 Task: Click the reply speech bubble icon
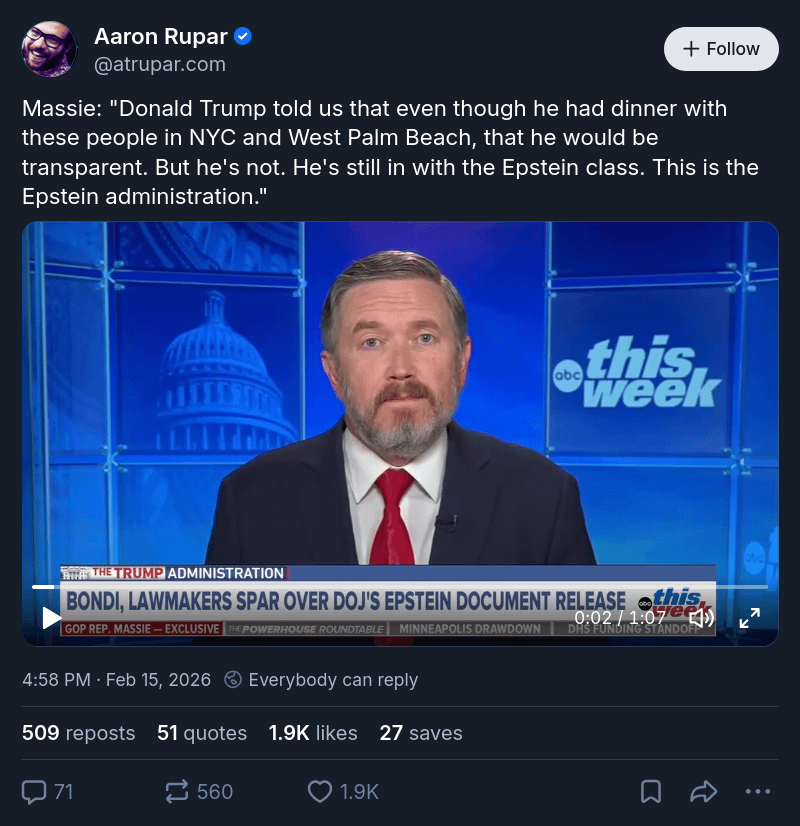pyautogui.click(x=34, y=792)
